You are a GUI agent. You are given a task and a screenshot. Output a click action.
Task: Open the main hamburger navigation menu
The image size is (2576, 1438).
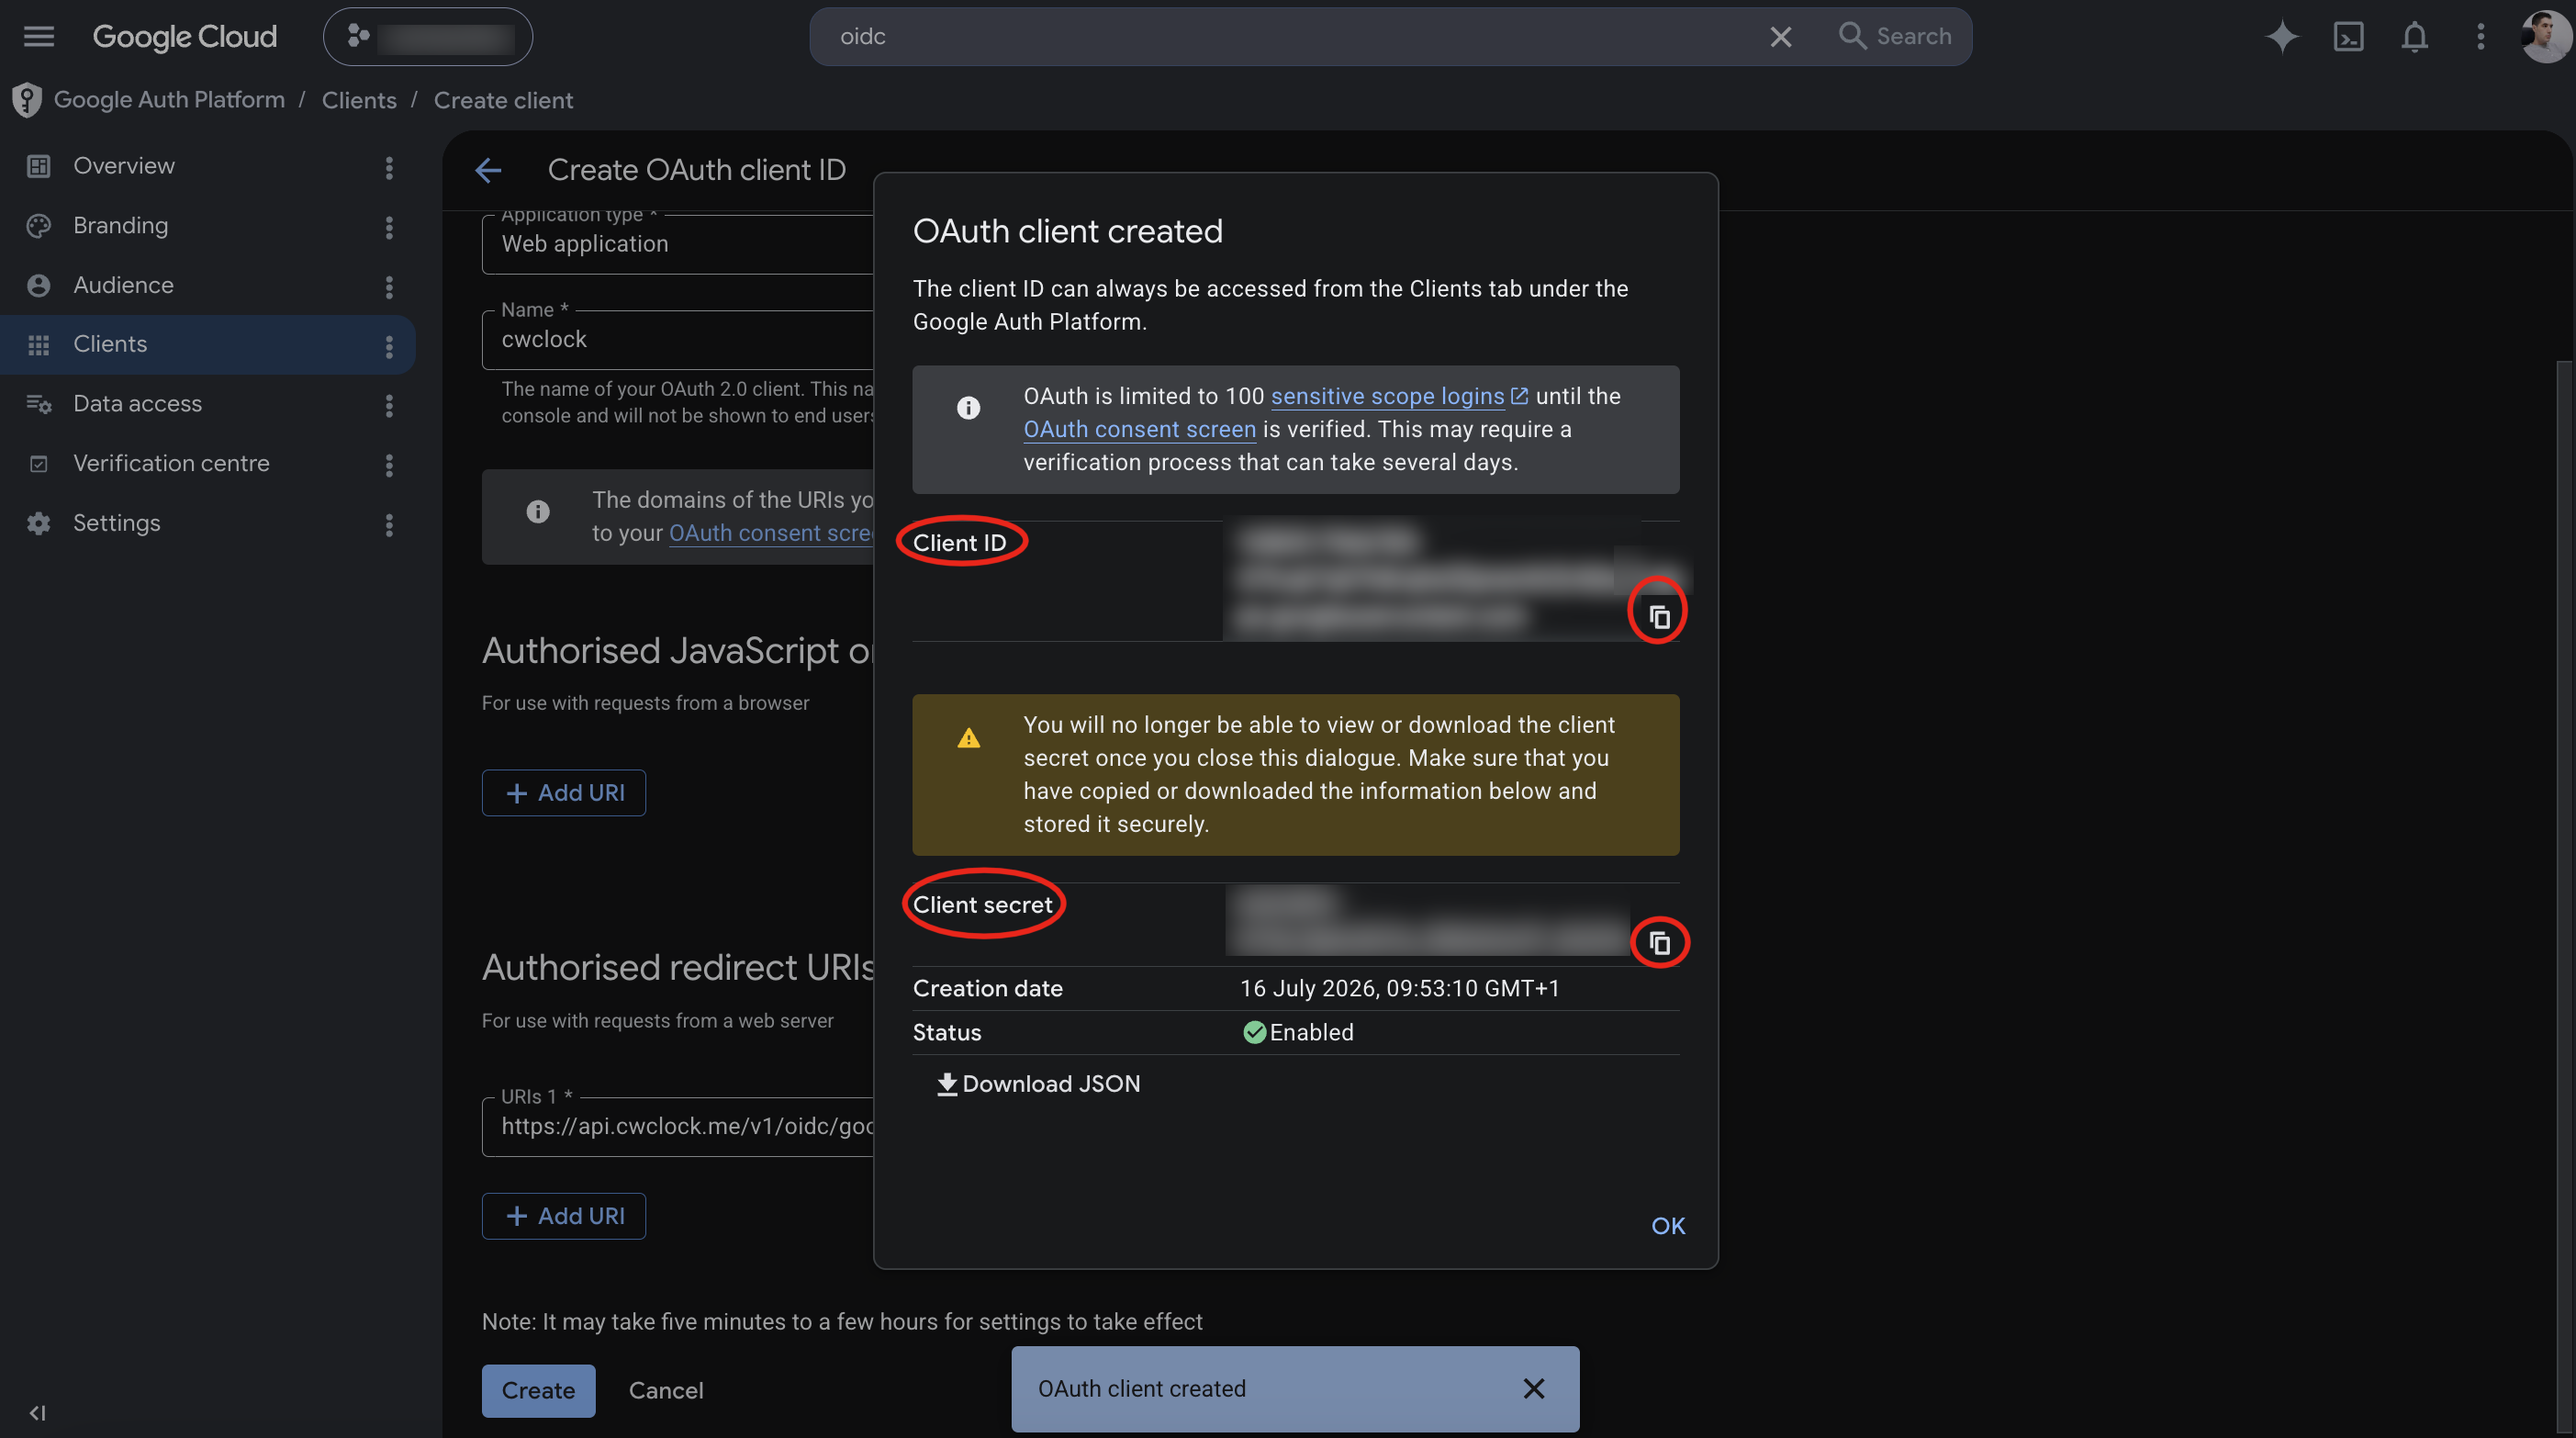39,37
